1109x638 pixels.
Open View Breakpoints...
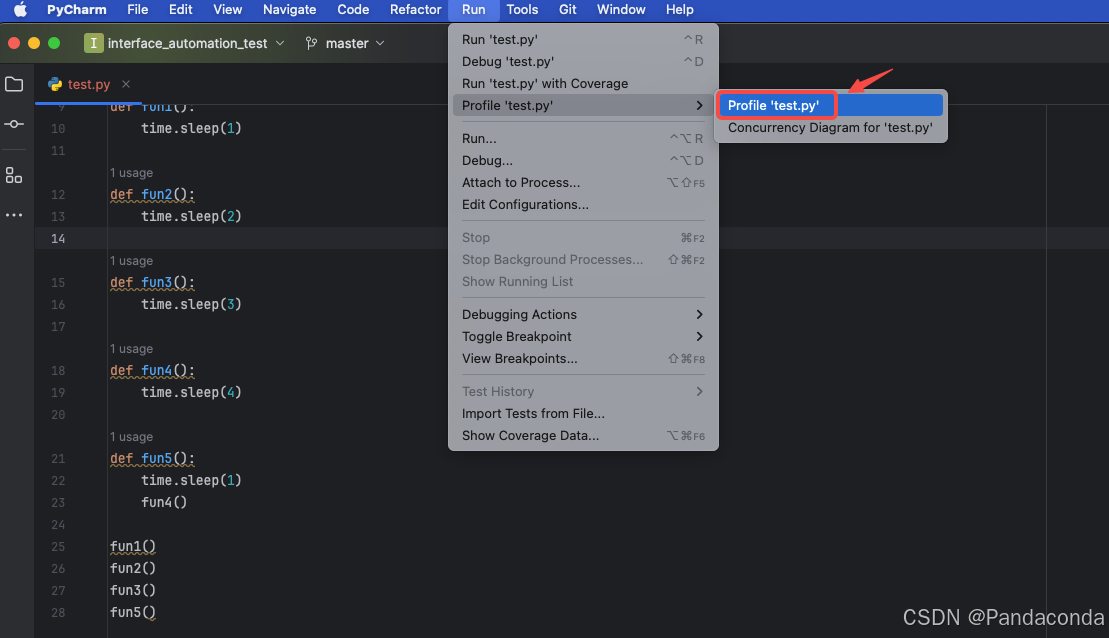pos(583,359)
